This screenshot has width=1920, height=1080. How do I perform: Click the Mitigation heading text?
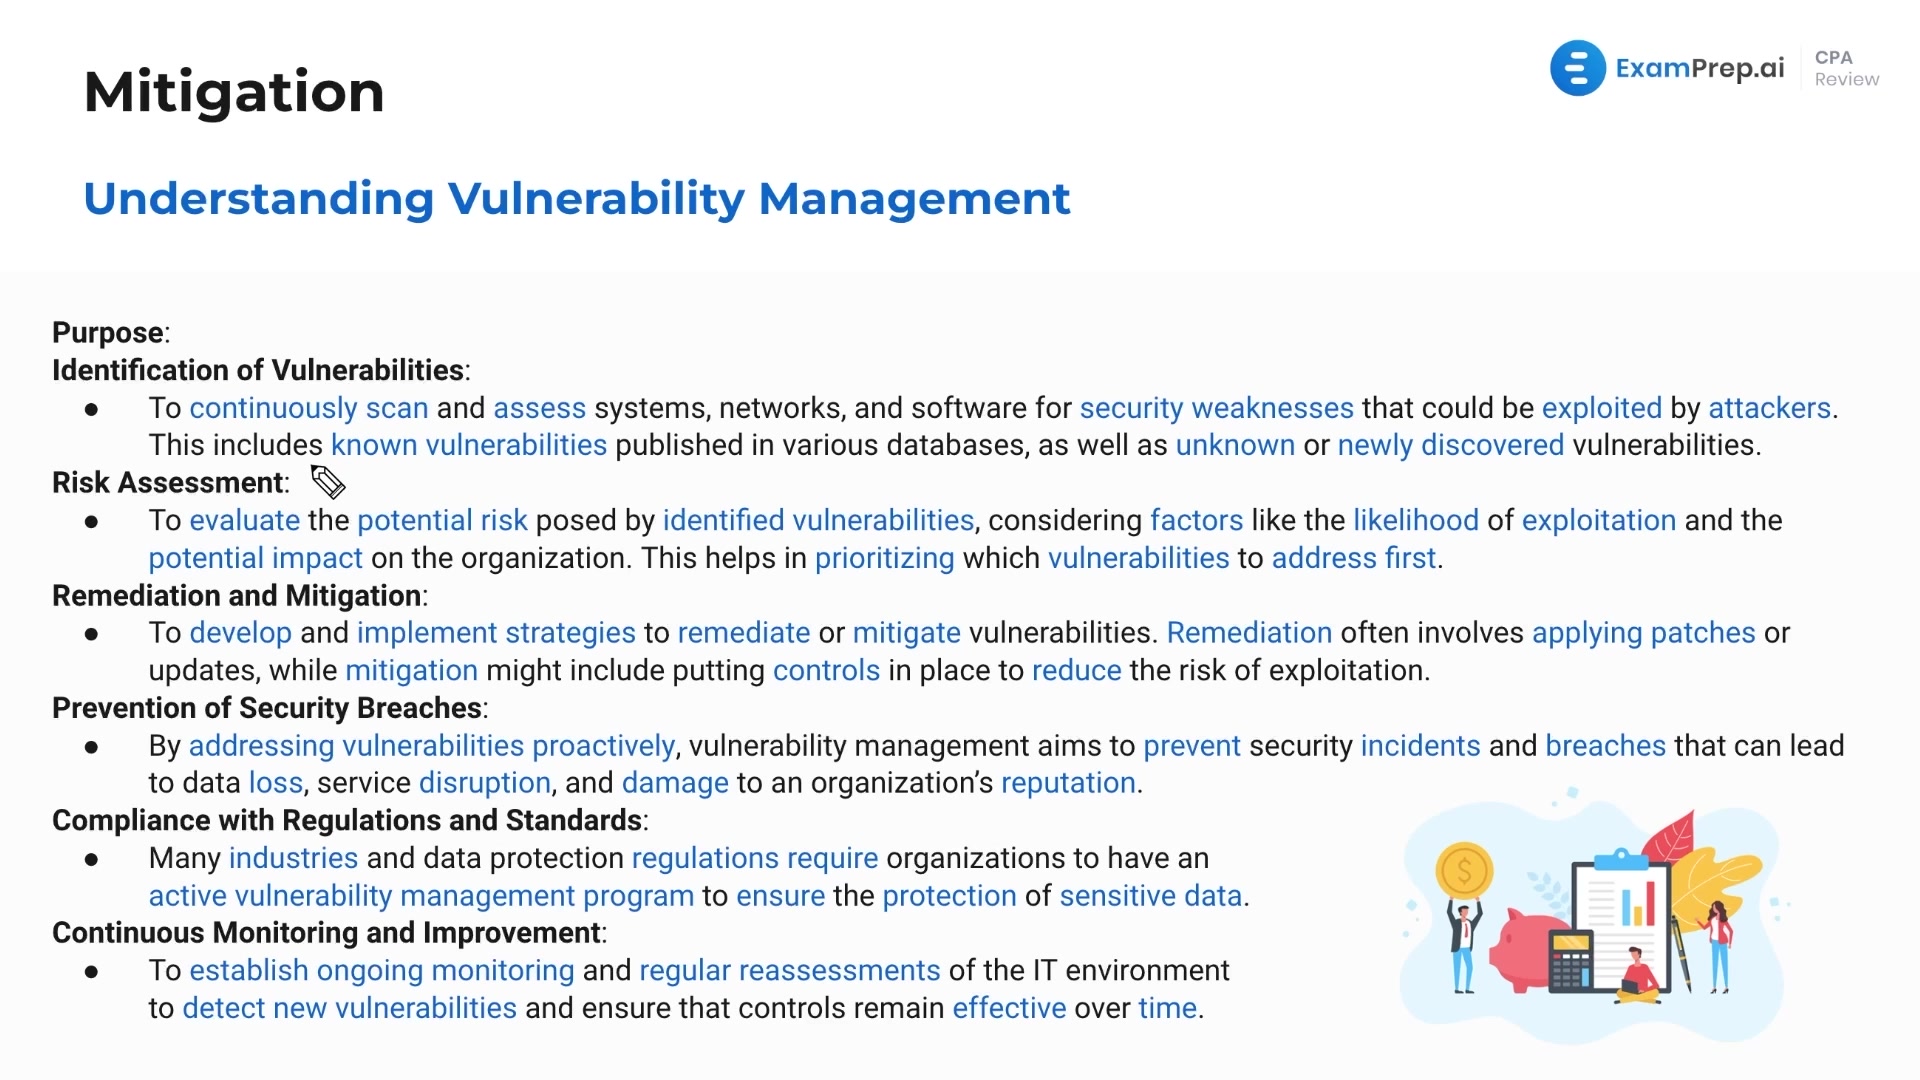tap(237, 88)
